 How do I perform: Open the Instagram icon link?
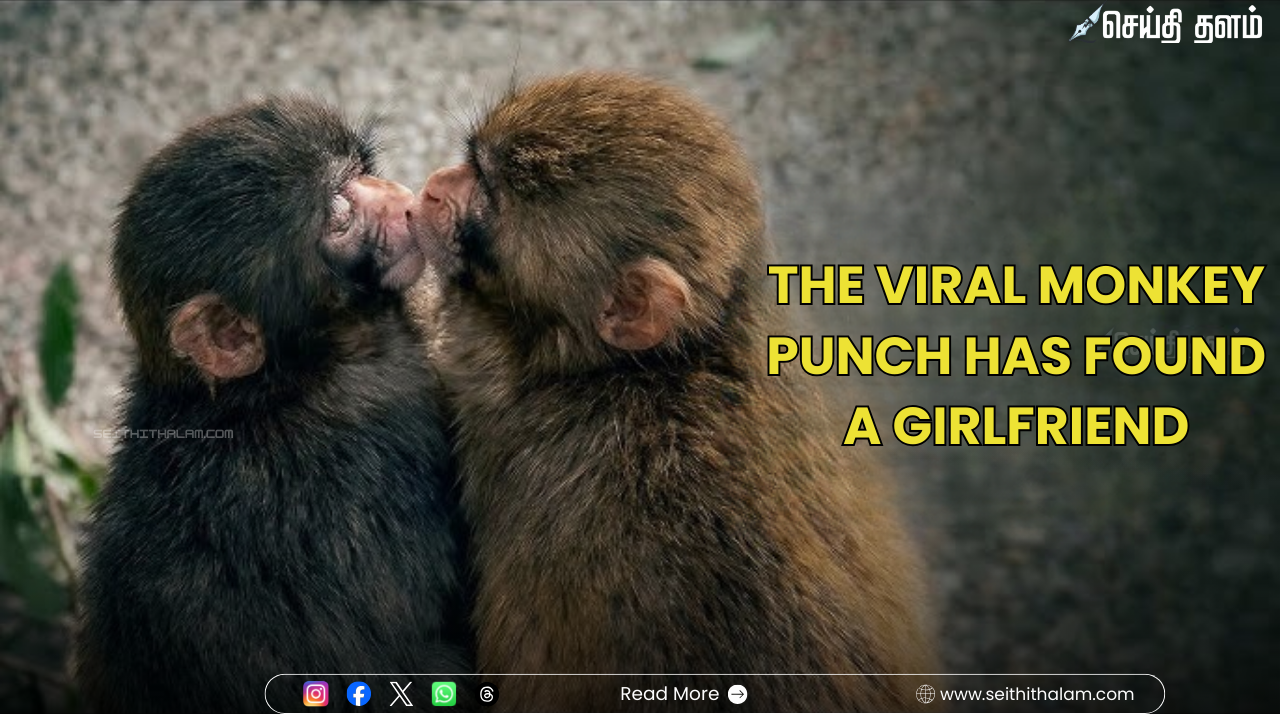point(316,694)
